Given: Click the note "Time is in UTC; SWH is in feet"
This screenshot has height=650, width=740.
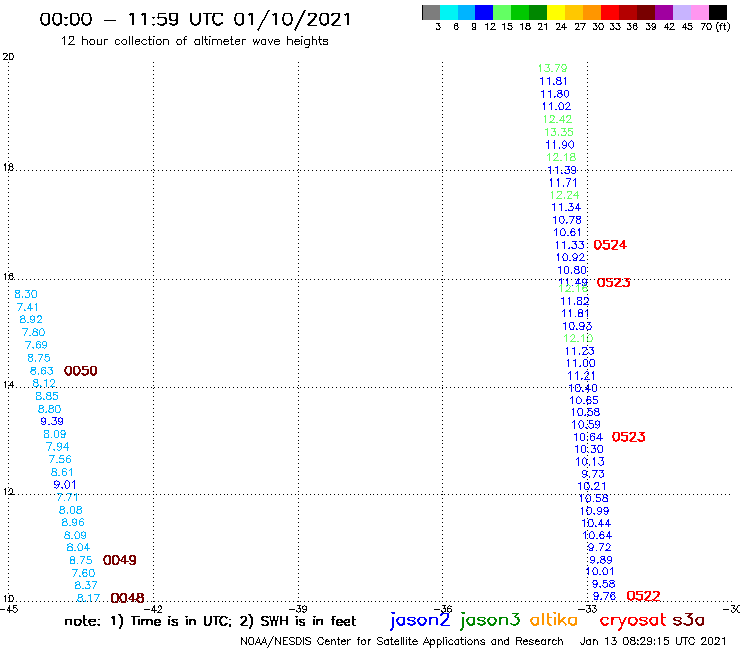Looking at the screenshot, I should tap(210, 621).
